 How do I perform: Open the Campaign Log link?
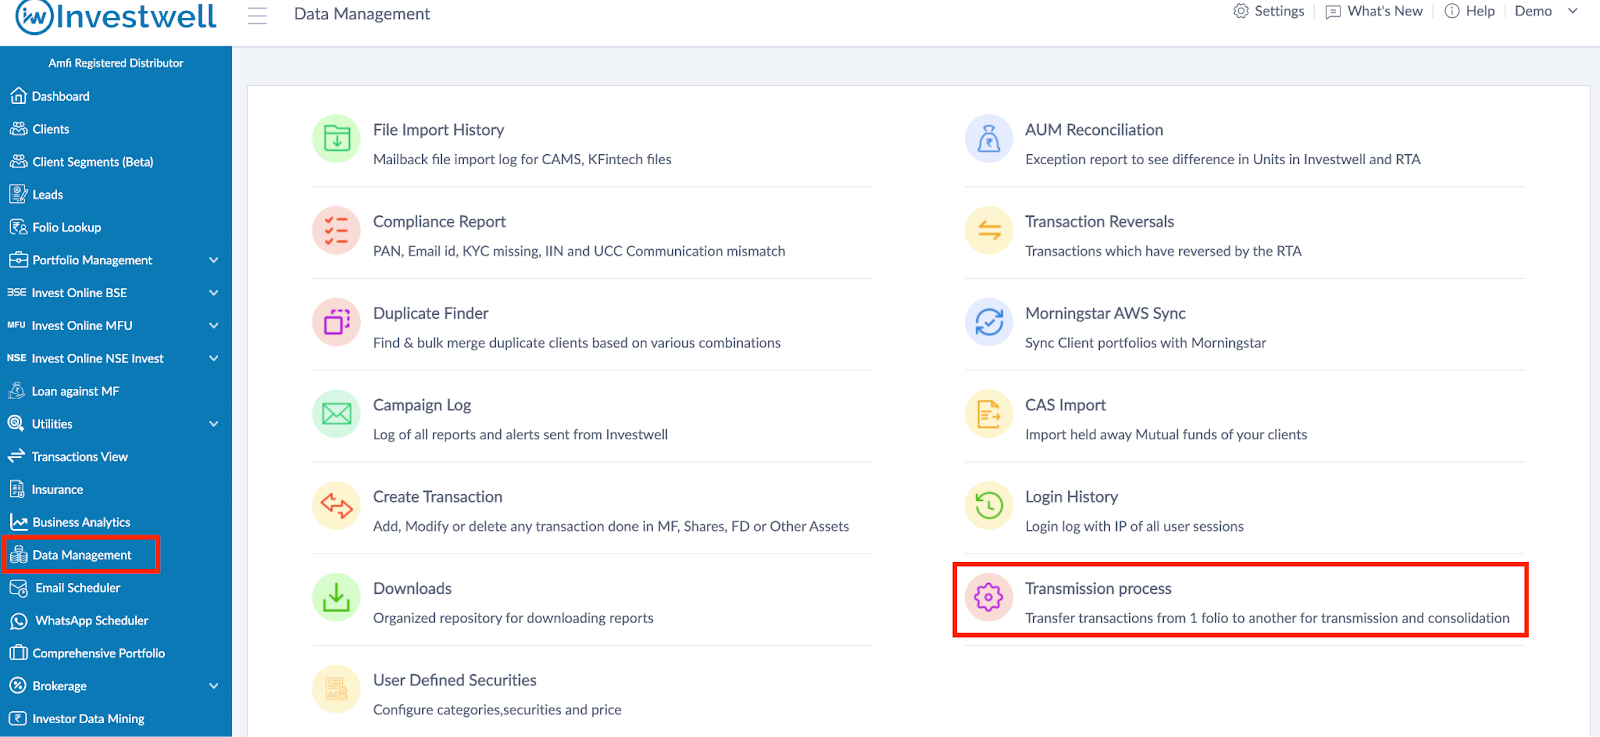[x=422, y=405]
